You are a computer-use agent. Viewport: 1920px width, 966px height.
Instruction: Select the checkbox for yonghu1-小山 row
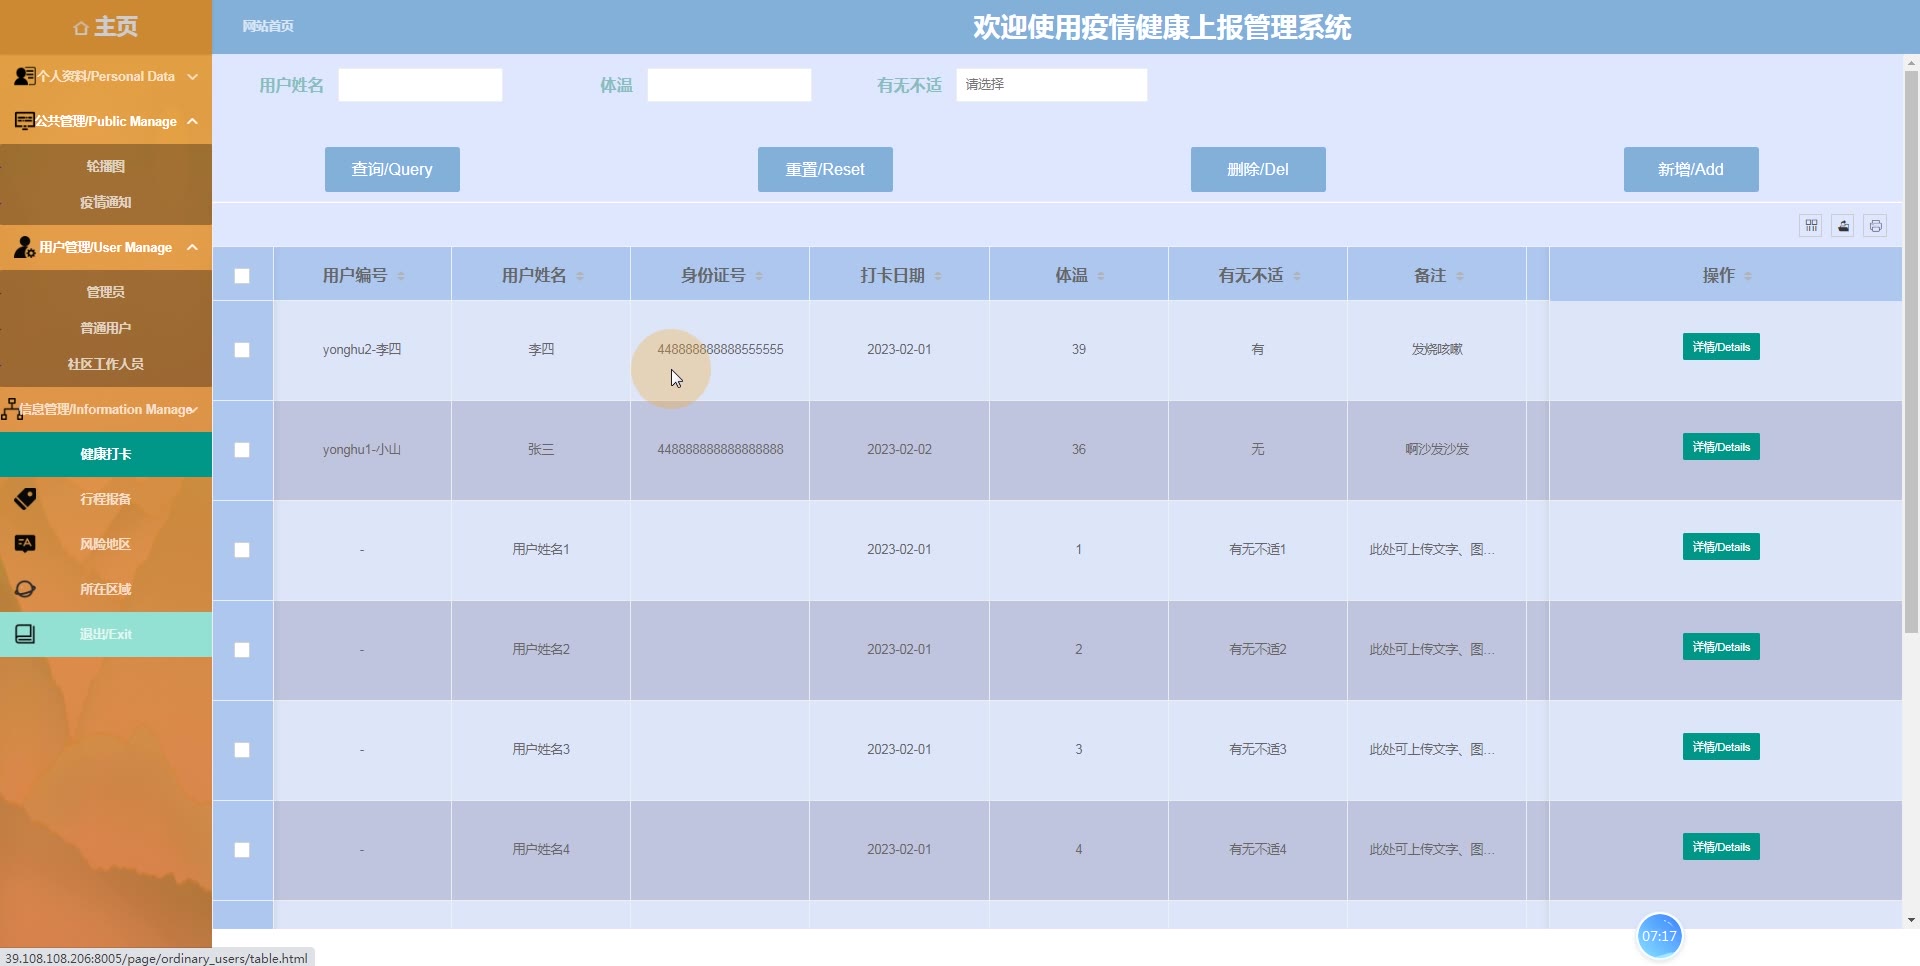coord(242,450)
